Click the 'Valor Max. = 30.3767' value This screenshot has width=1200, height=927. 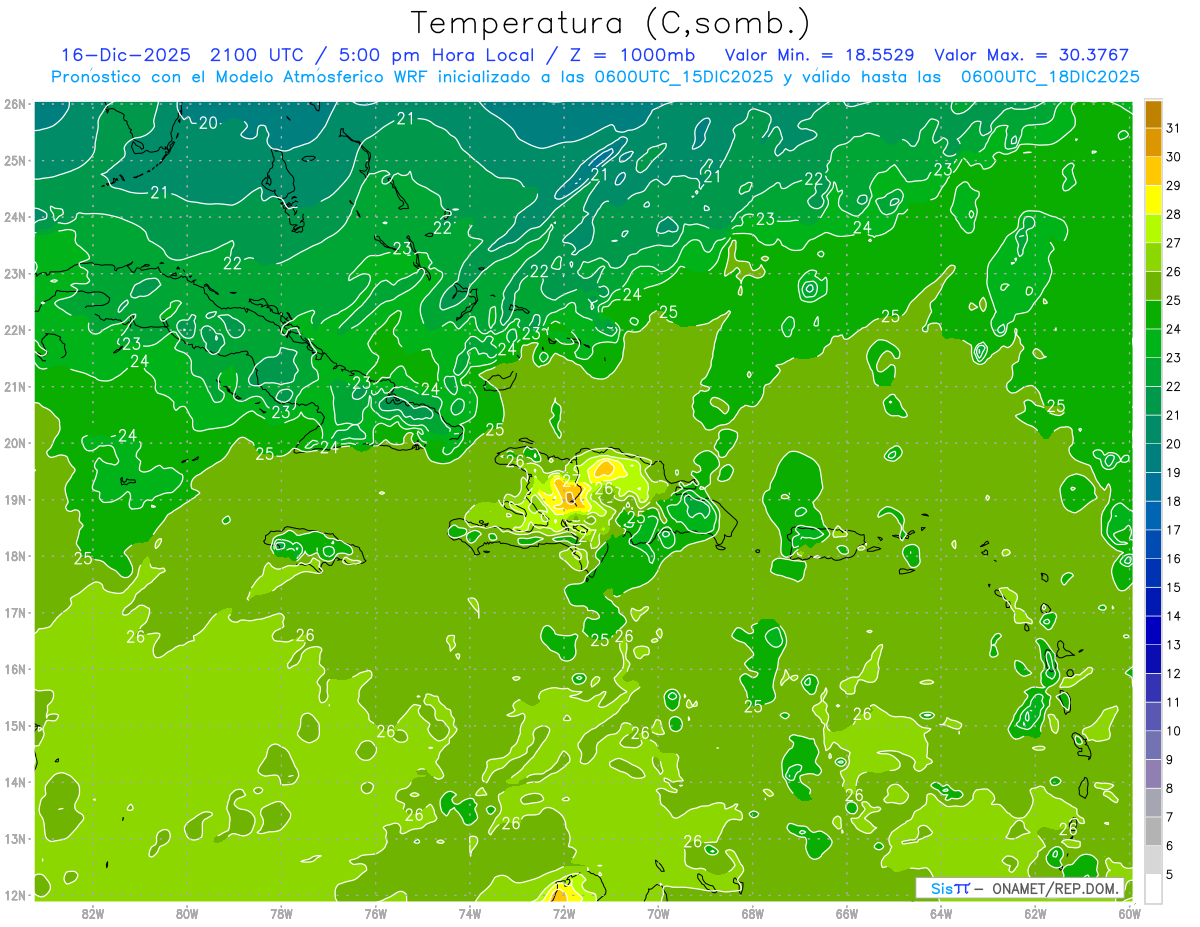pos(1030,54)
